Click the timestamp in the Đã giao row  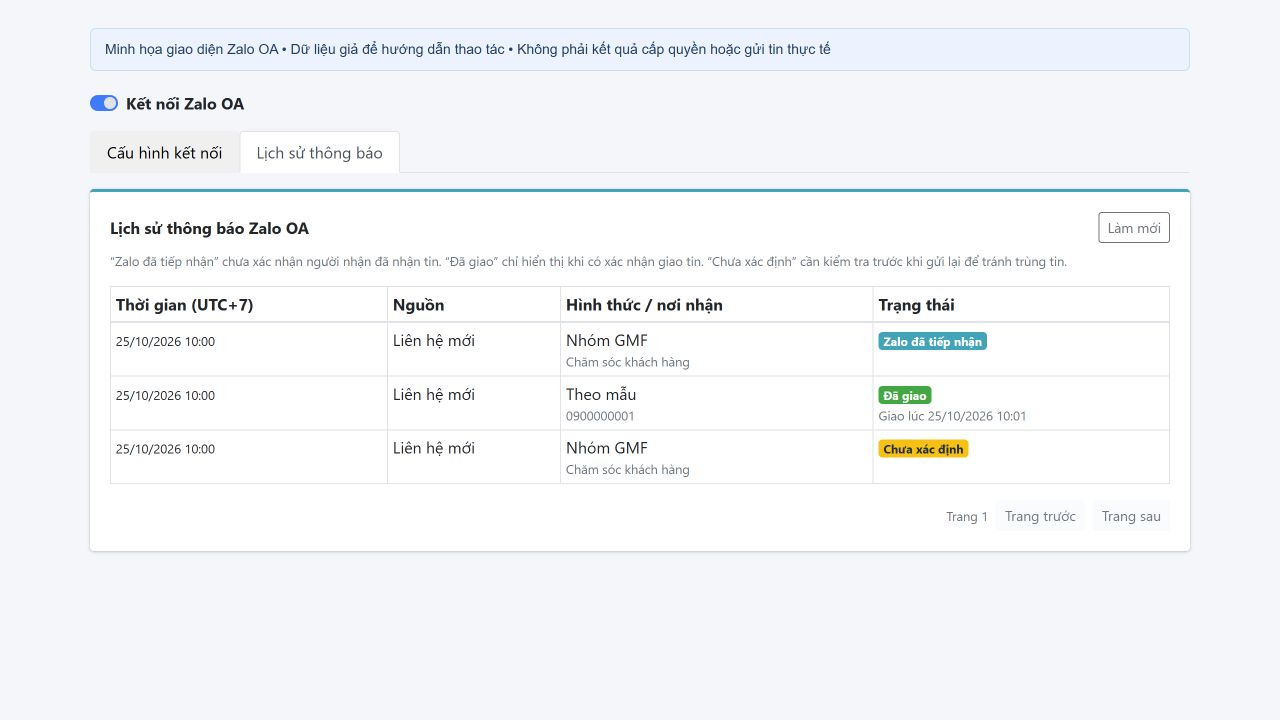tap(165, 395)
